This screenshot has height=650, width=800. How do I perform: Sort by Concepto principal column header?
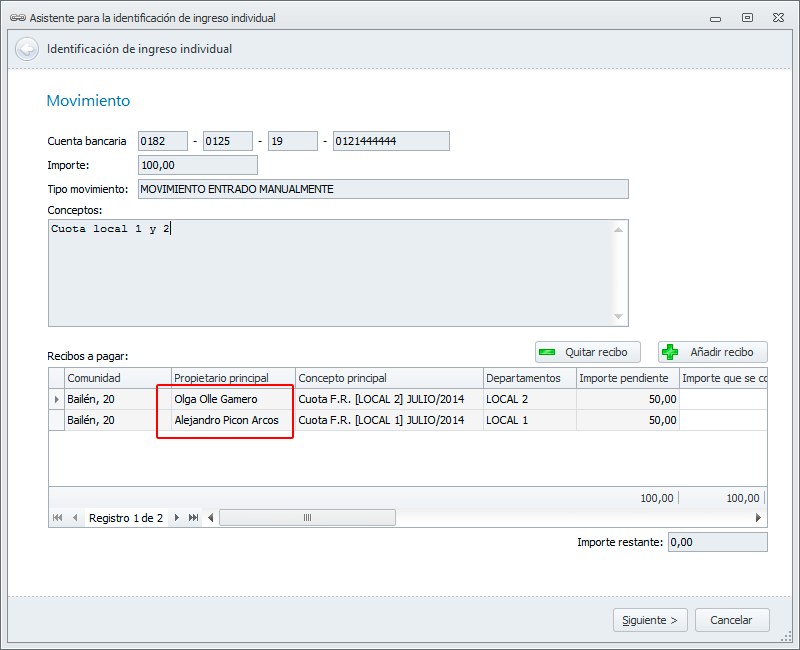click(389, 378)
